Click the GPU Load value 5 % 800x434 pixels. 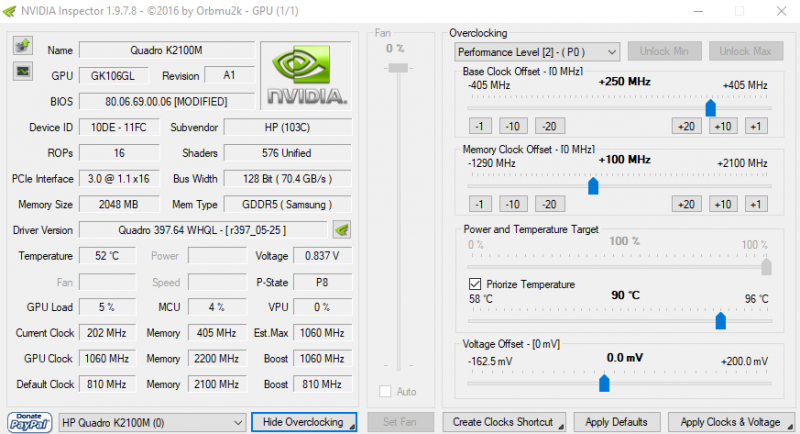tap(107, 308)
